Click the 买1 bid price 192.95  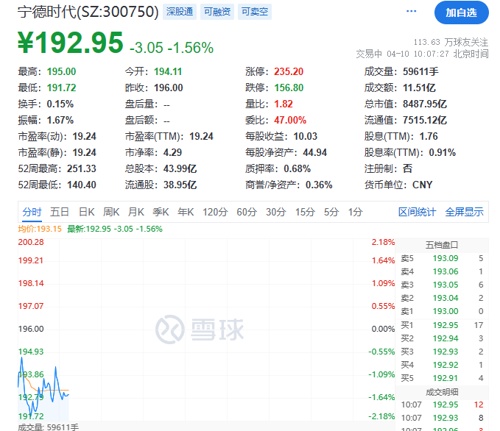tap(445, 325)
